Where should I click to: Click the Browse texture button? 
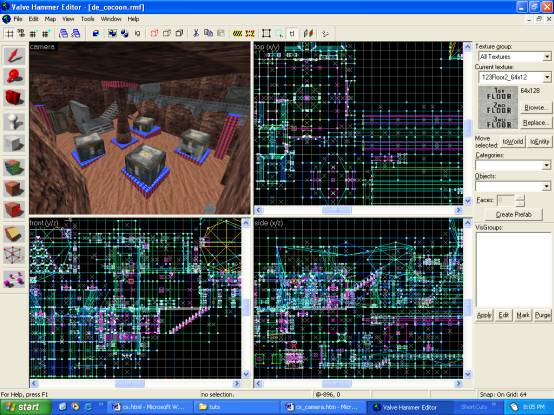(536, 107)
